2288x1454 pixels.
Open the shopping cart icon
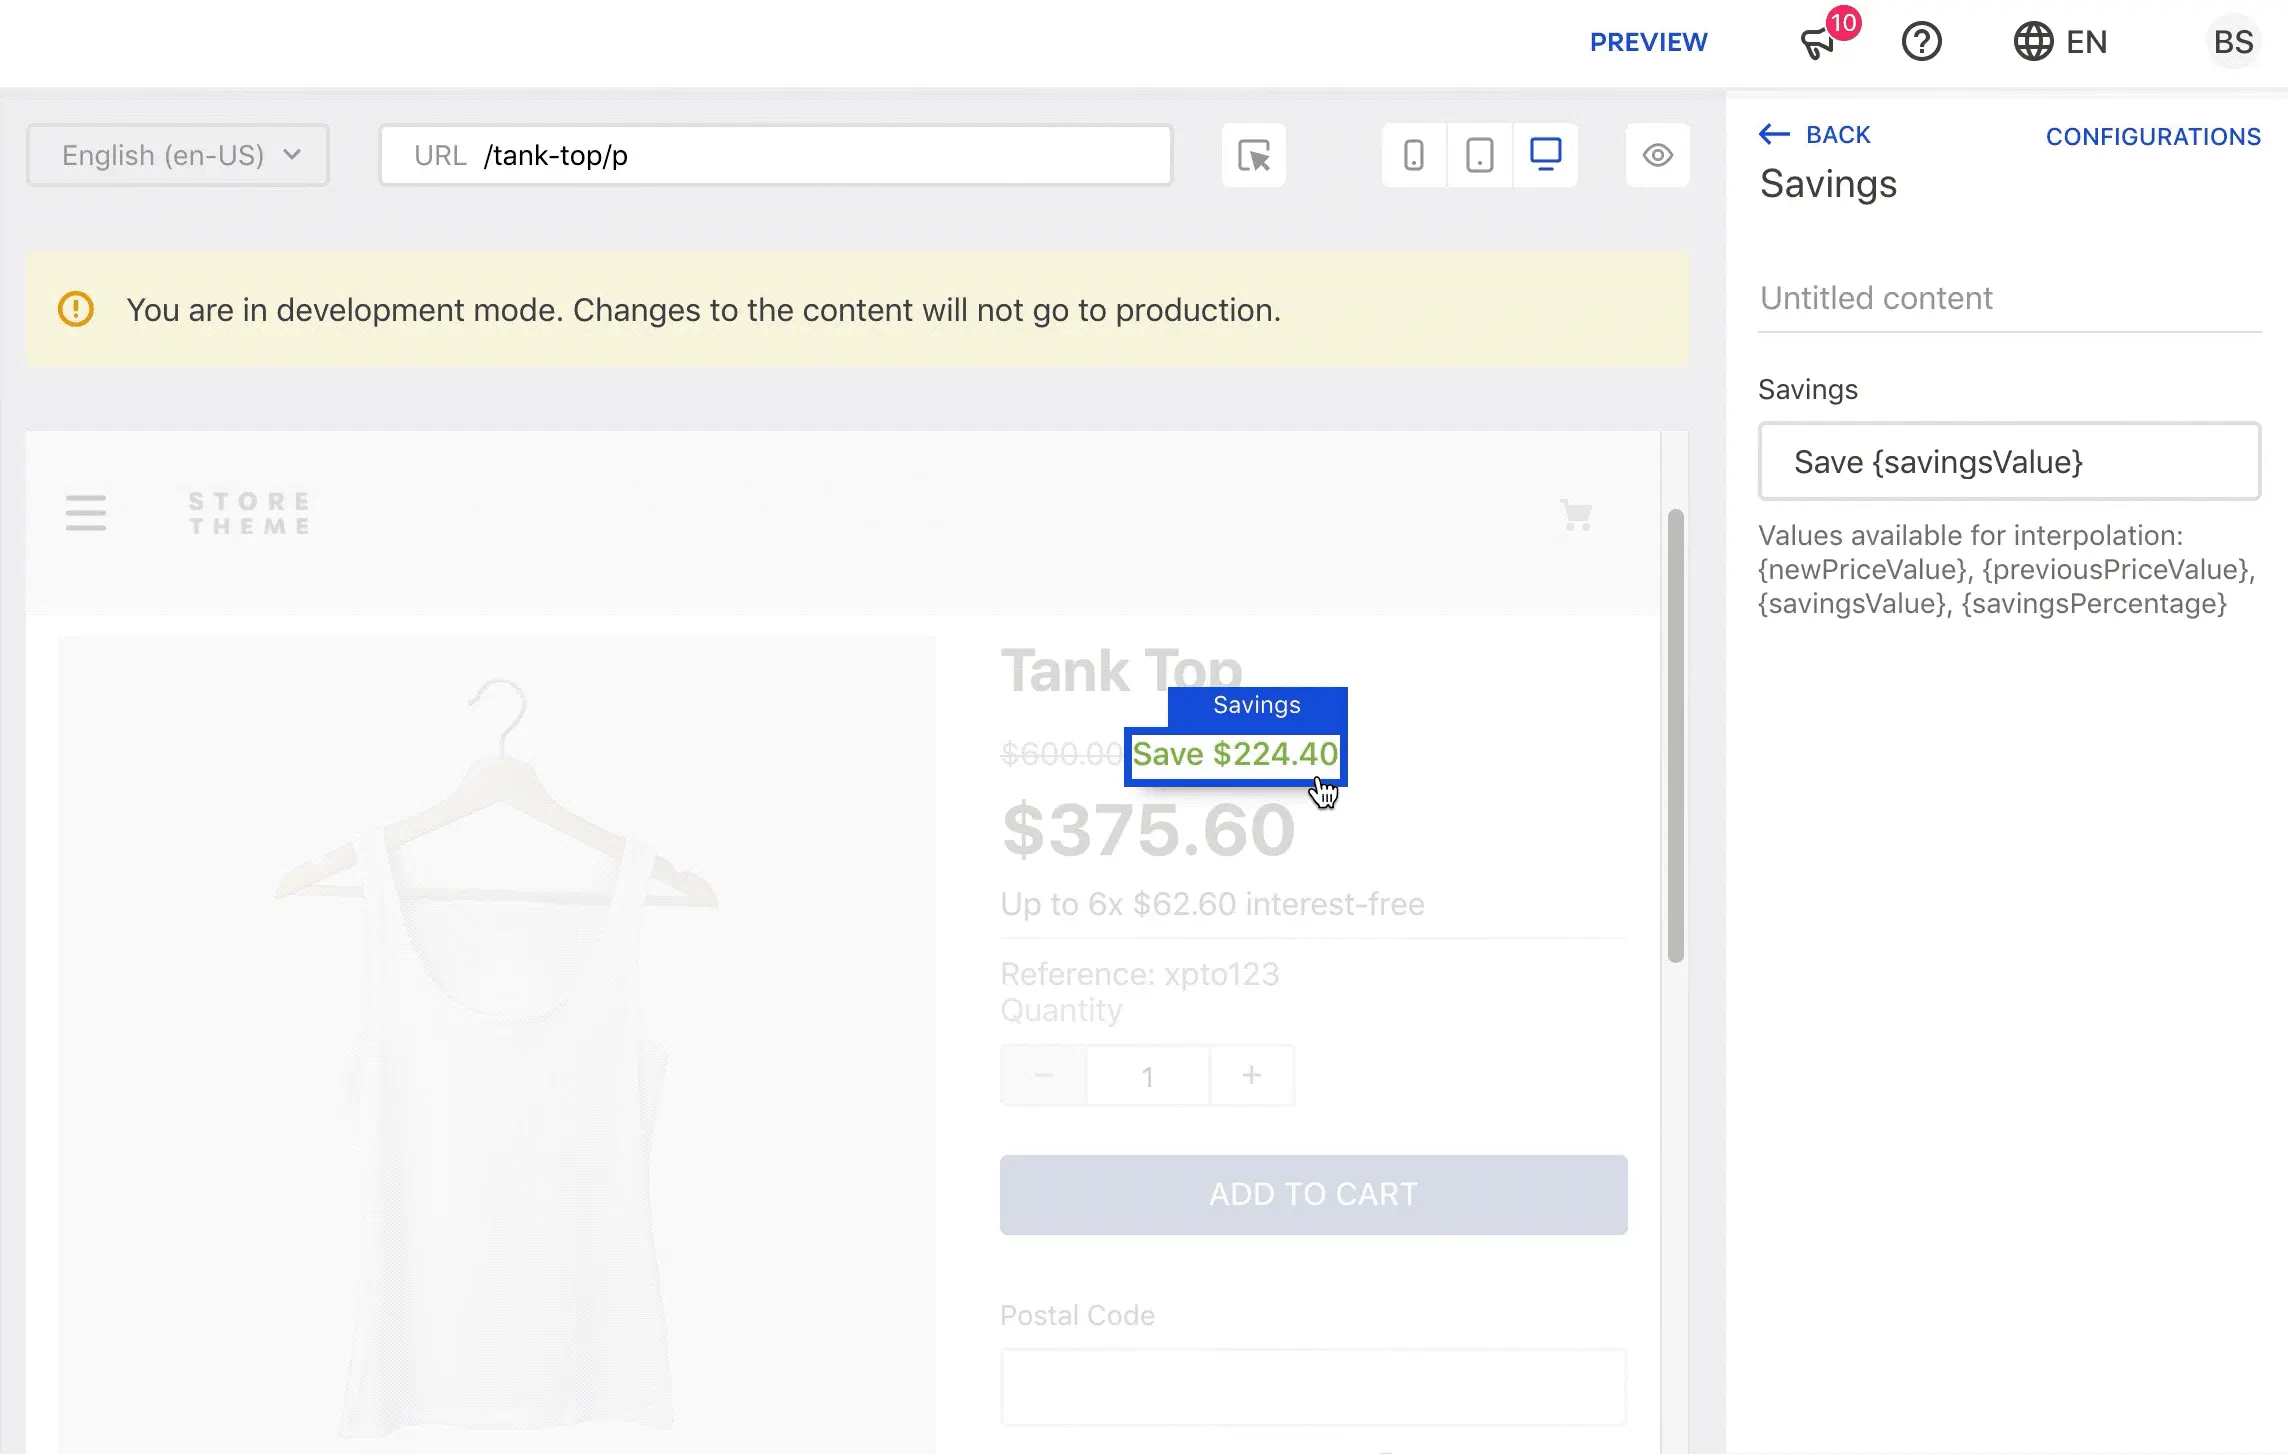1576,515
